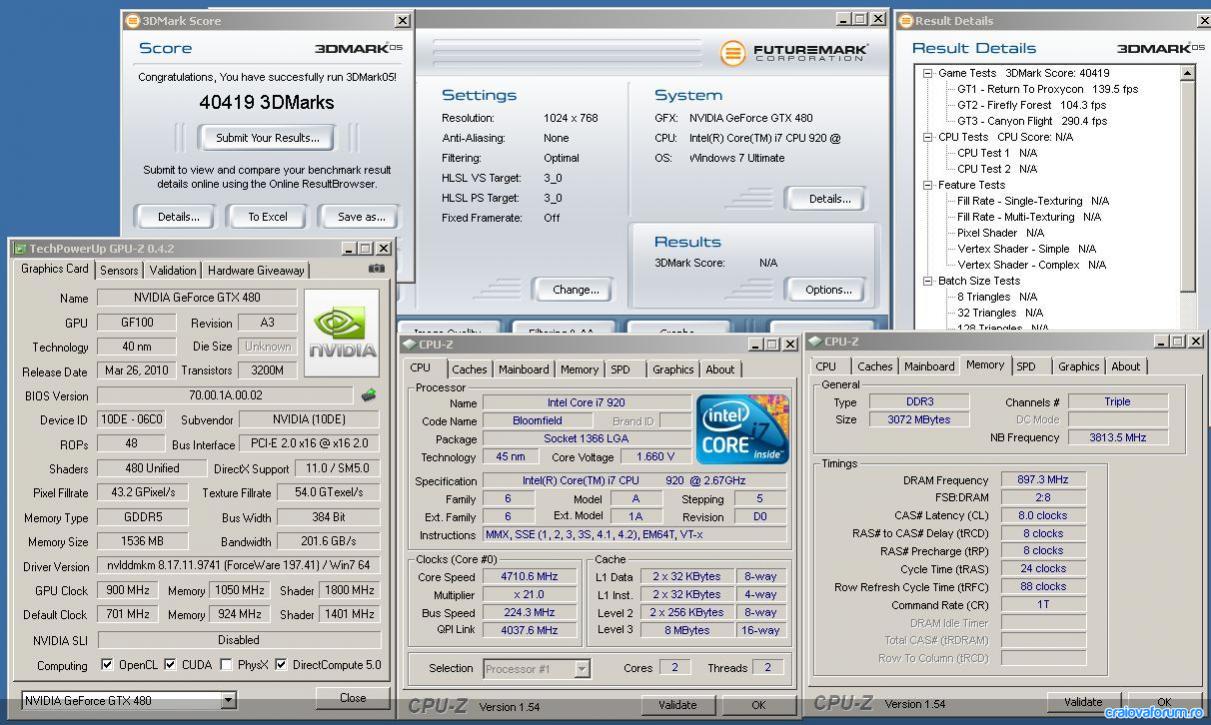Open SPD tab in CPU-Z Memory window
This screenshot has width=1211, height=725.
[1027, 366]
